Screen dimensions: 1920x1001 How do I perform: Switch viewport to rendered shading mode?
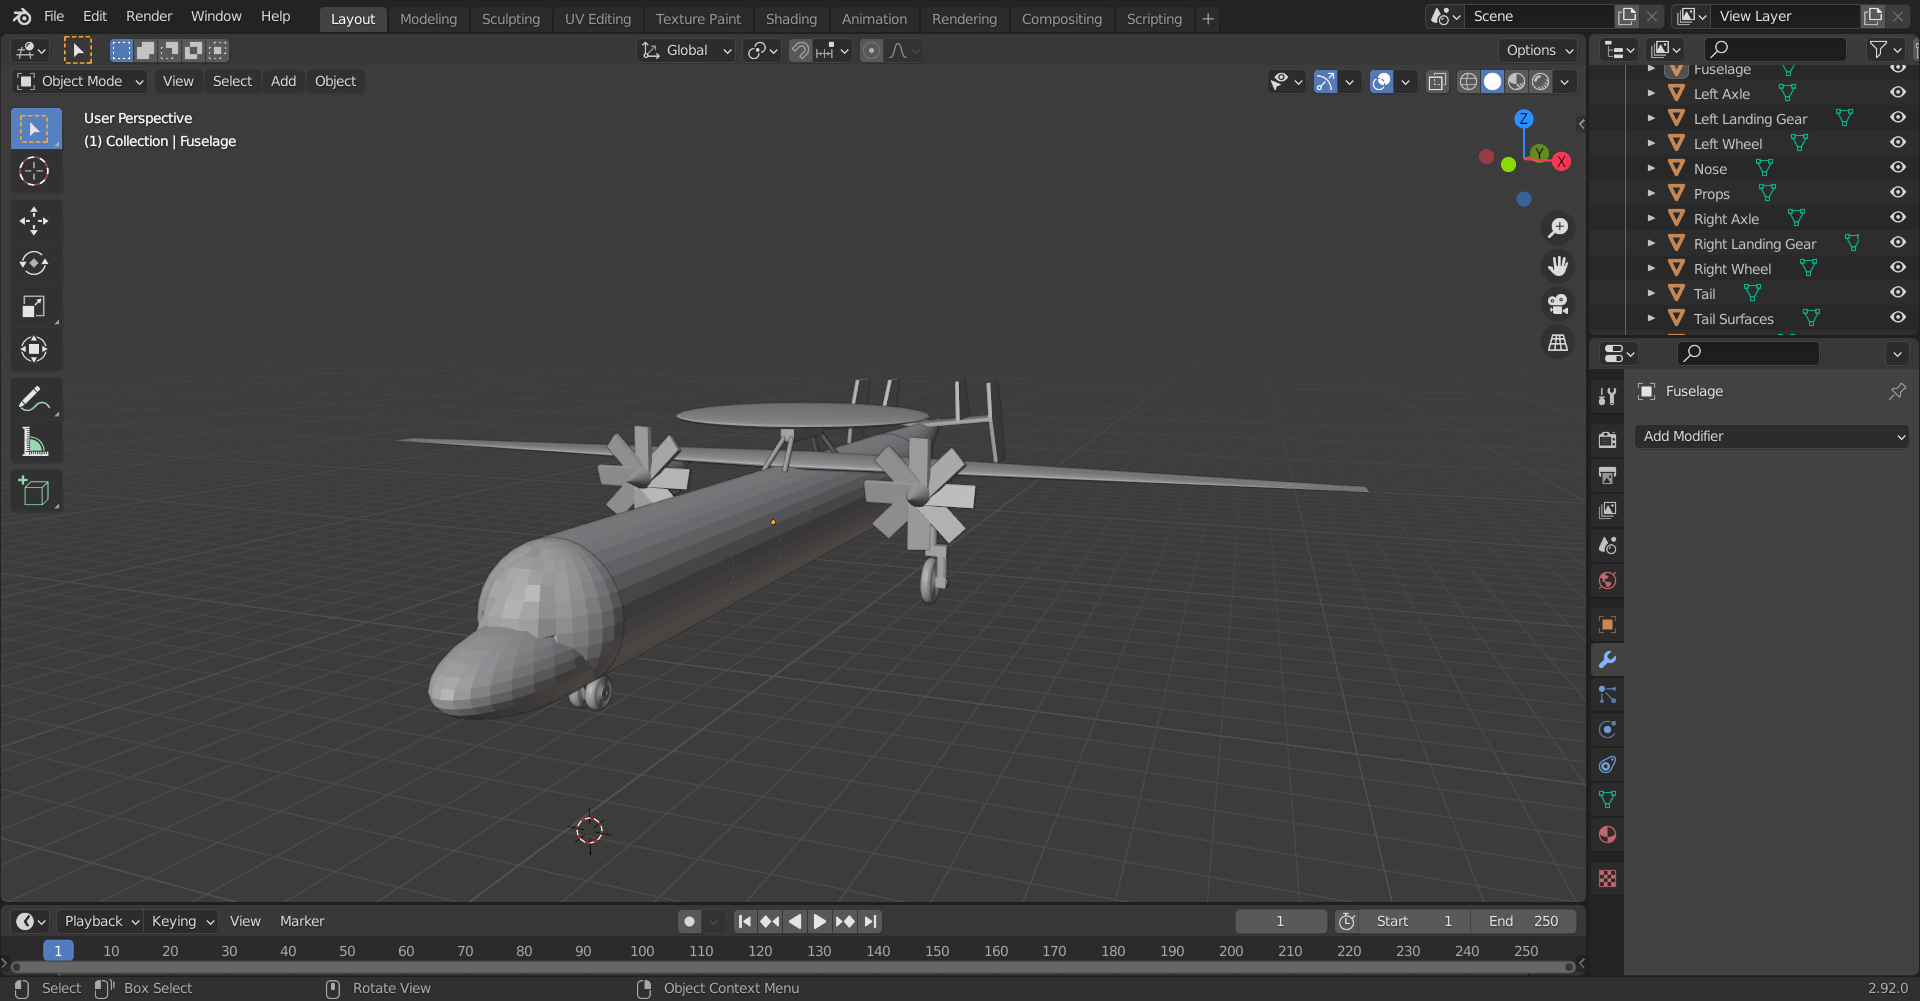pos(1541,82)
